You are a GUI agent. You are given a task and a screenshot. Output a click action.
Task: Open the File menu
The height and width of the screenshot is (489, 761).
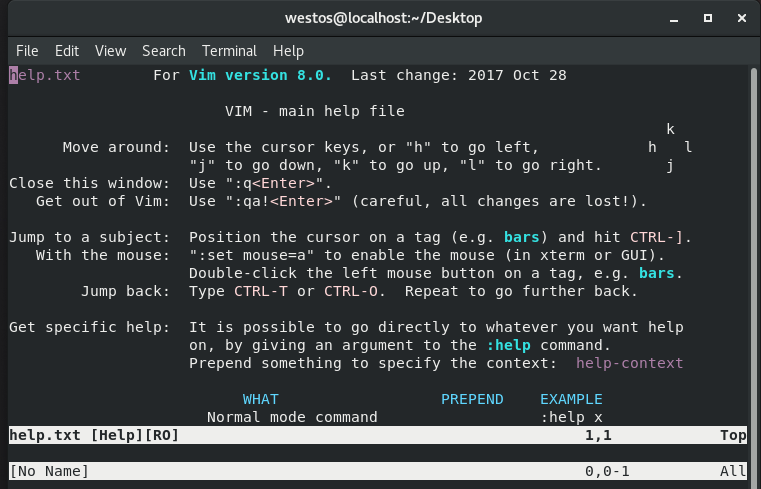(27, 51)
